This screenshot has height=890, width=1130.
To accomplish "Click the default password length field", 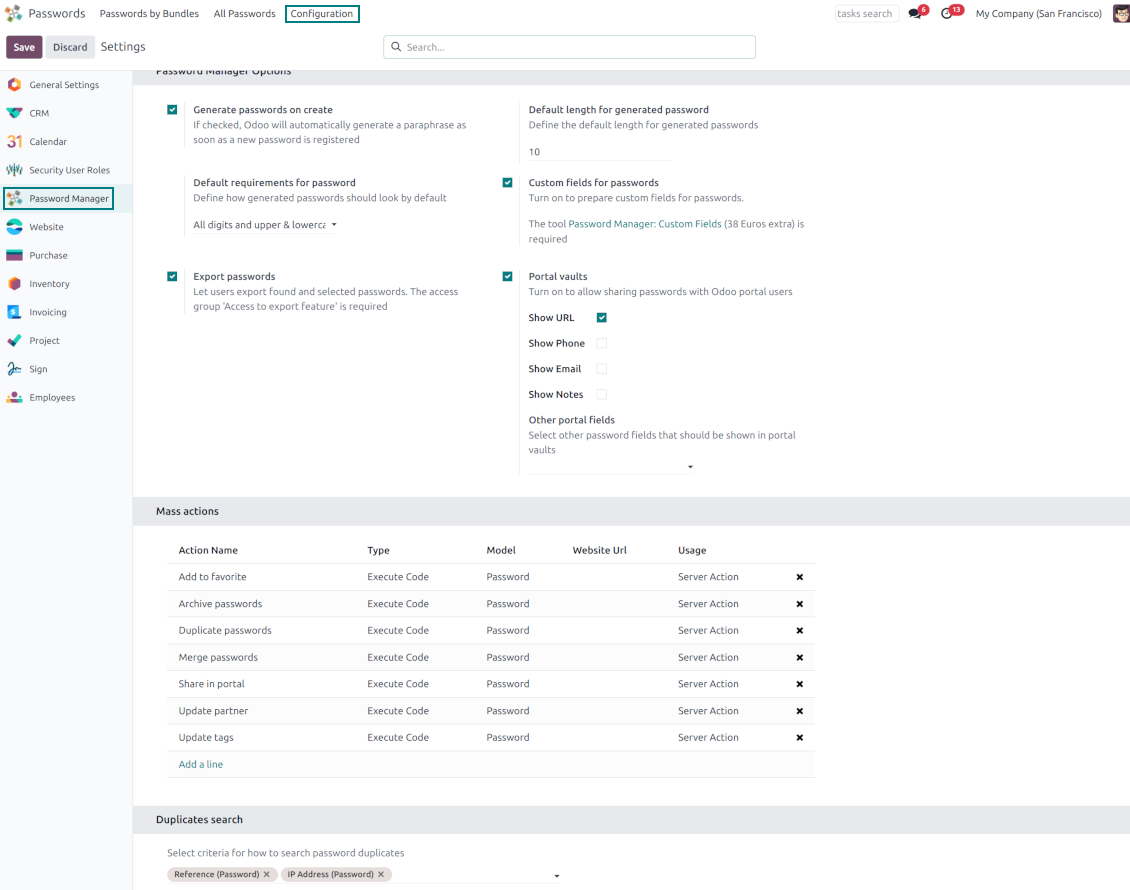I will click(599, 152).
